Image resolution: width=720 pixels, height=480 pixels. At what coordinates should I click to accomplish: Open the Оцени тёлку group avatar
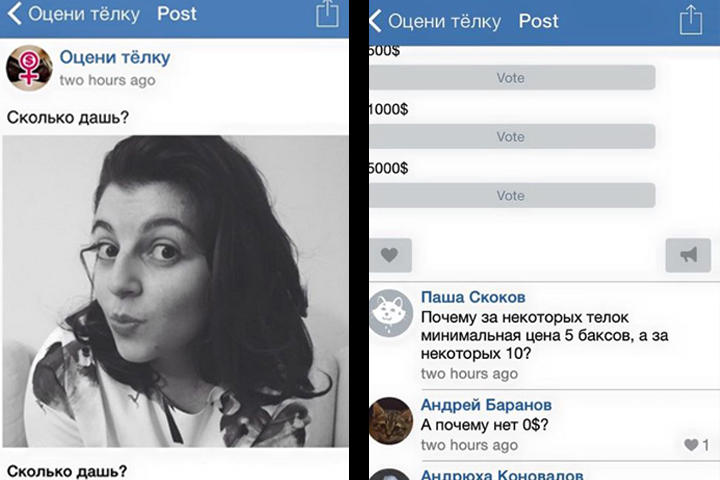(29, 68)
